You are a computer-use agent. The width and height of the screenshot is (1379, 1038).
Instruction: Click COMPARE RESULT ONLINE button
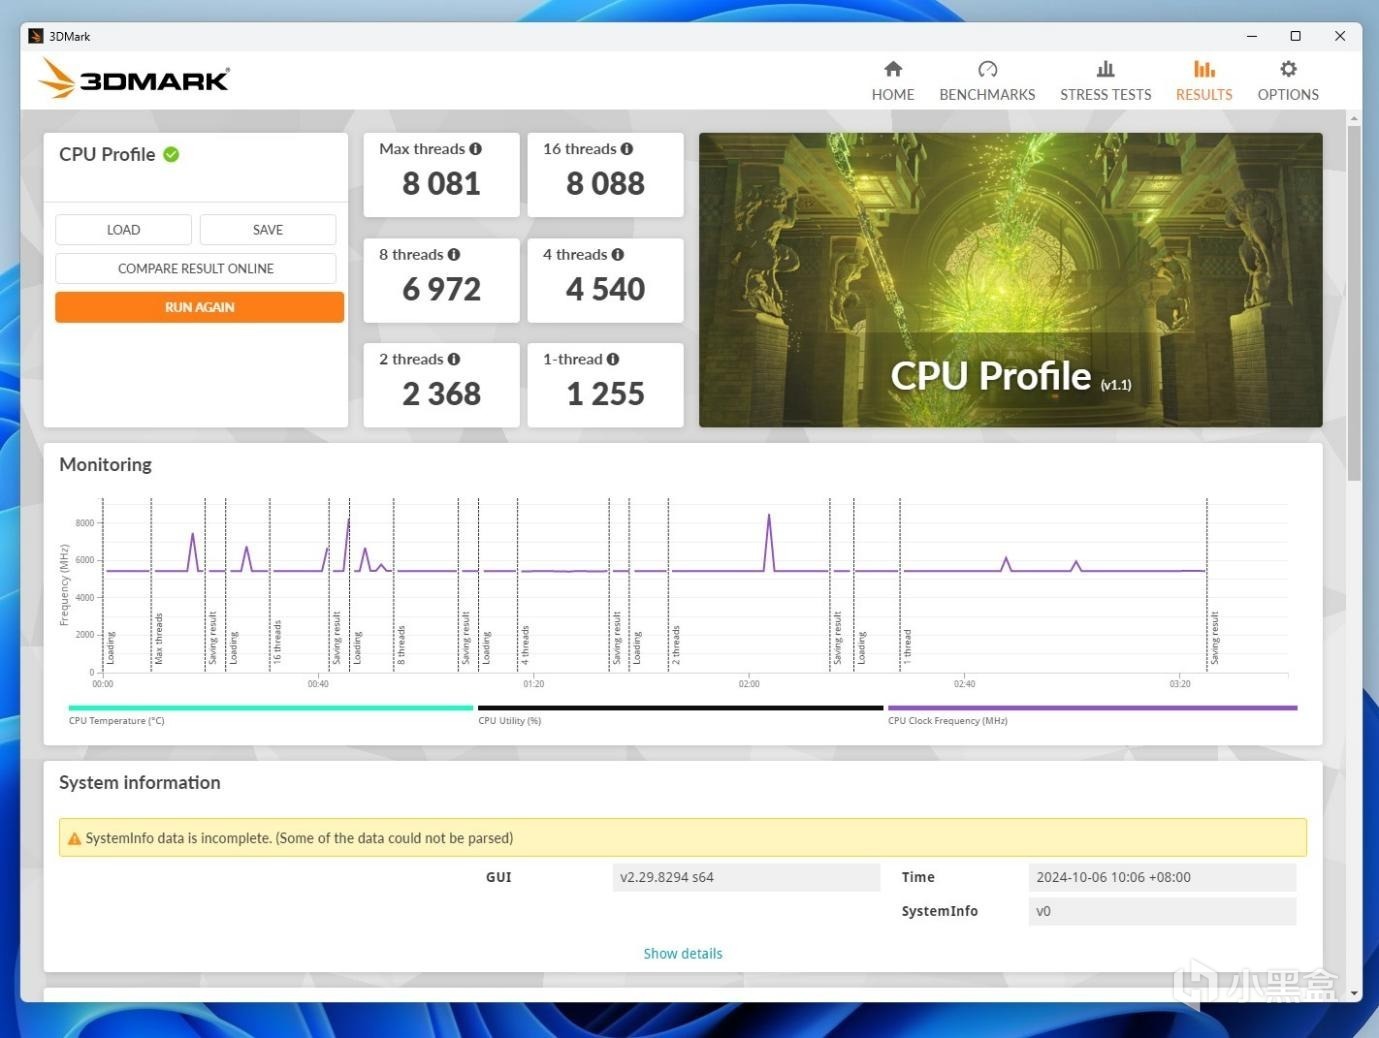(x=196, y=268)
